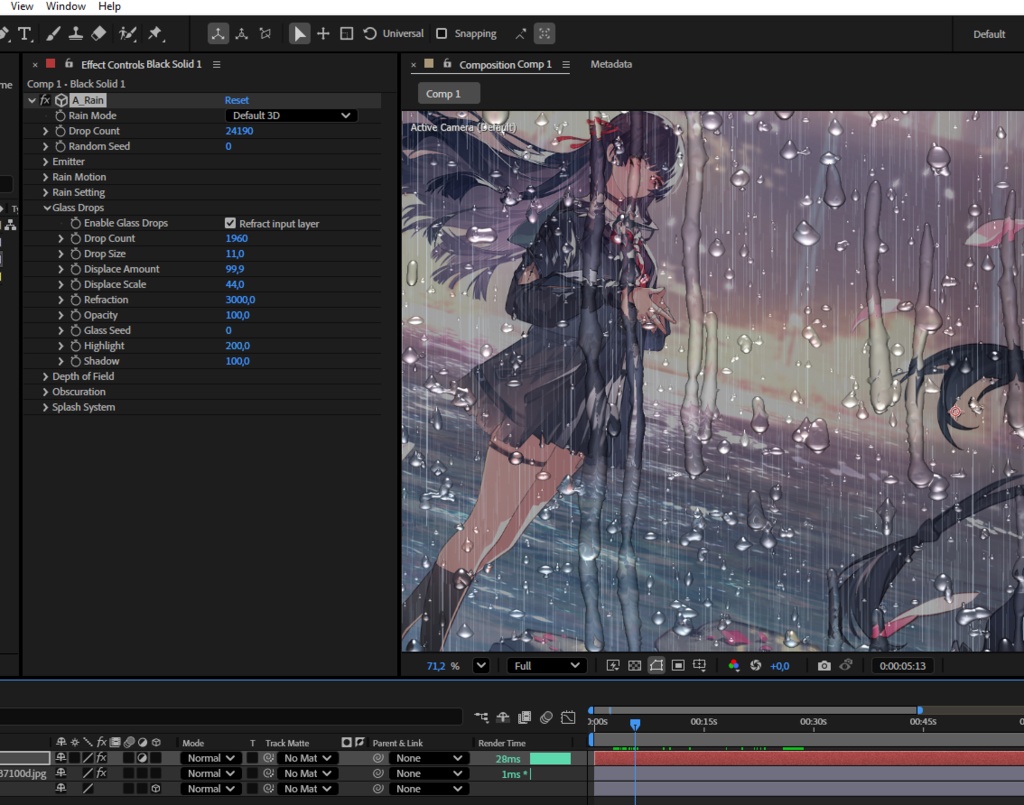Choose the Position move gizmo tool
This screenshot has height=805, width=1024.
pos(323,34)
